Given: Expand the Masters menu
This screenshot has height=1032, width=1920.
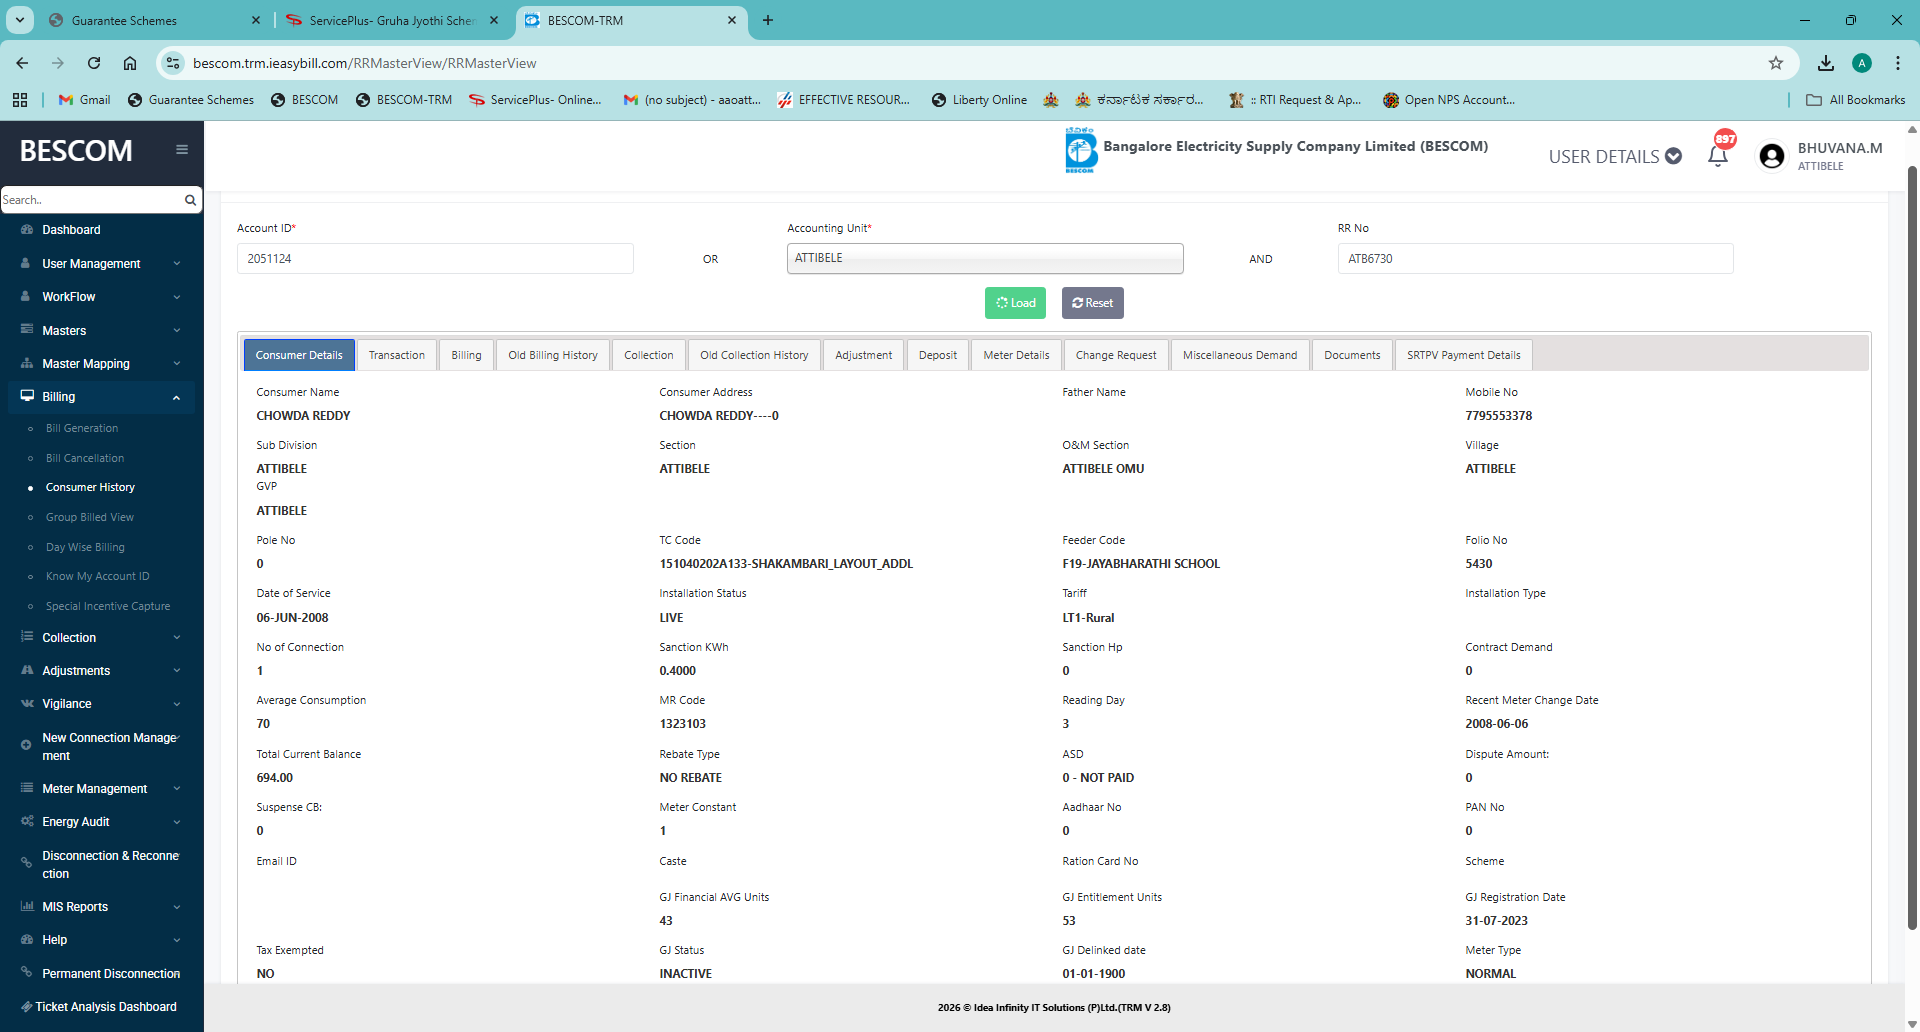Looking at the screenshot, I should (100, 331).
